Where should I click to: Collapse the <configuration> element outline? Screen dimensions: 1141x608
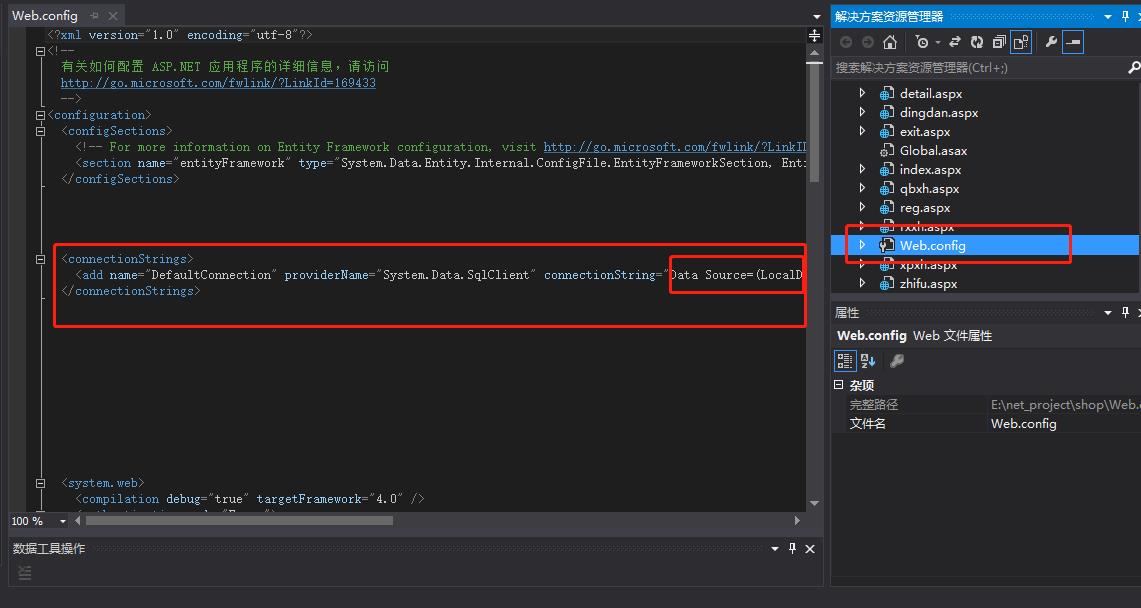[40, 115]
